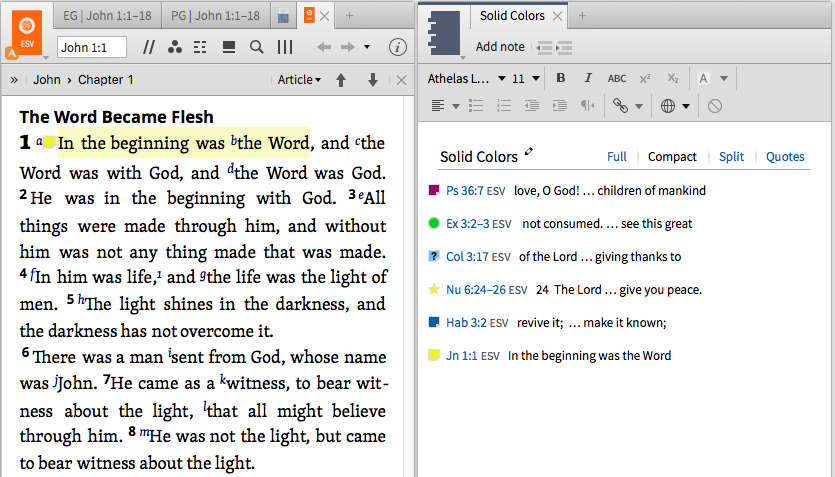835x477 pixels.
Task: Open the globe language dropdown arrow
Action: [x=686, y=106]
